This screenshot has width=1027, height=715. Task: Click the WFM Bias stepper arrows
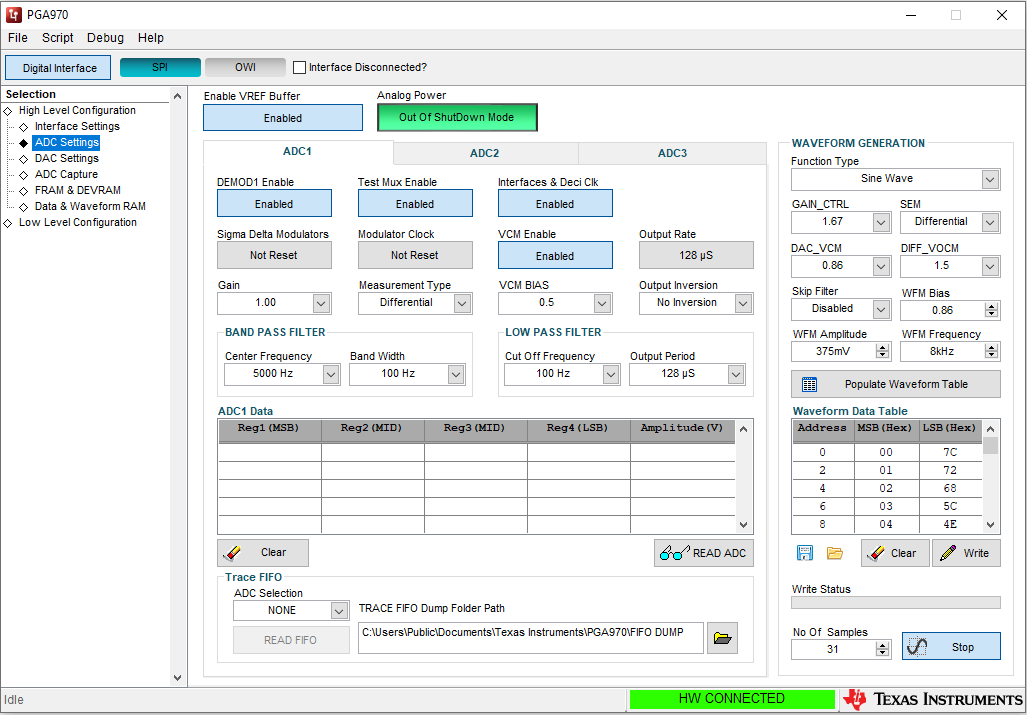(992, 310)
